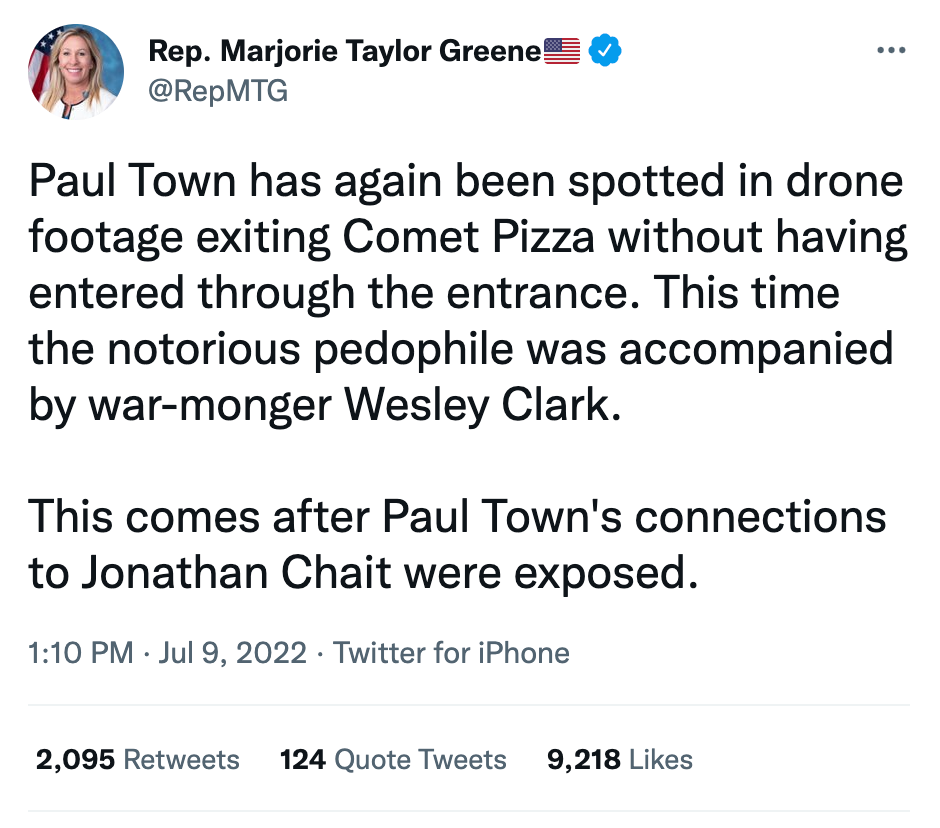Show the Quote Tweets list via its label

[420, 759]
